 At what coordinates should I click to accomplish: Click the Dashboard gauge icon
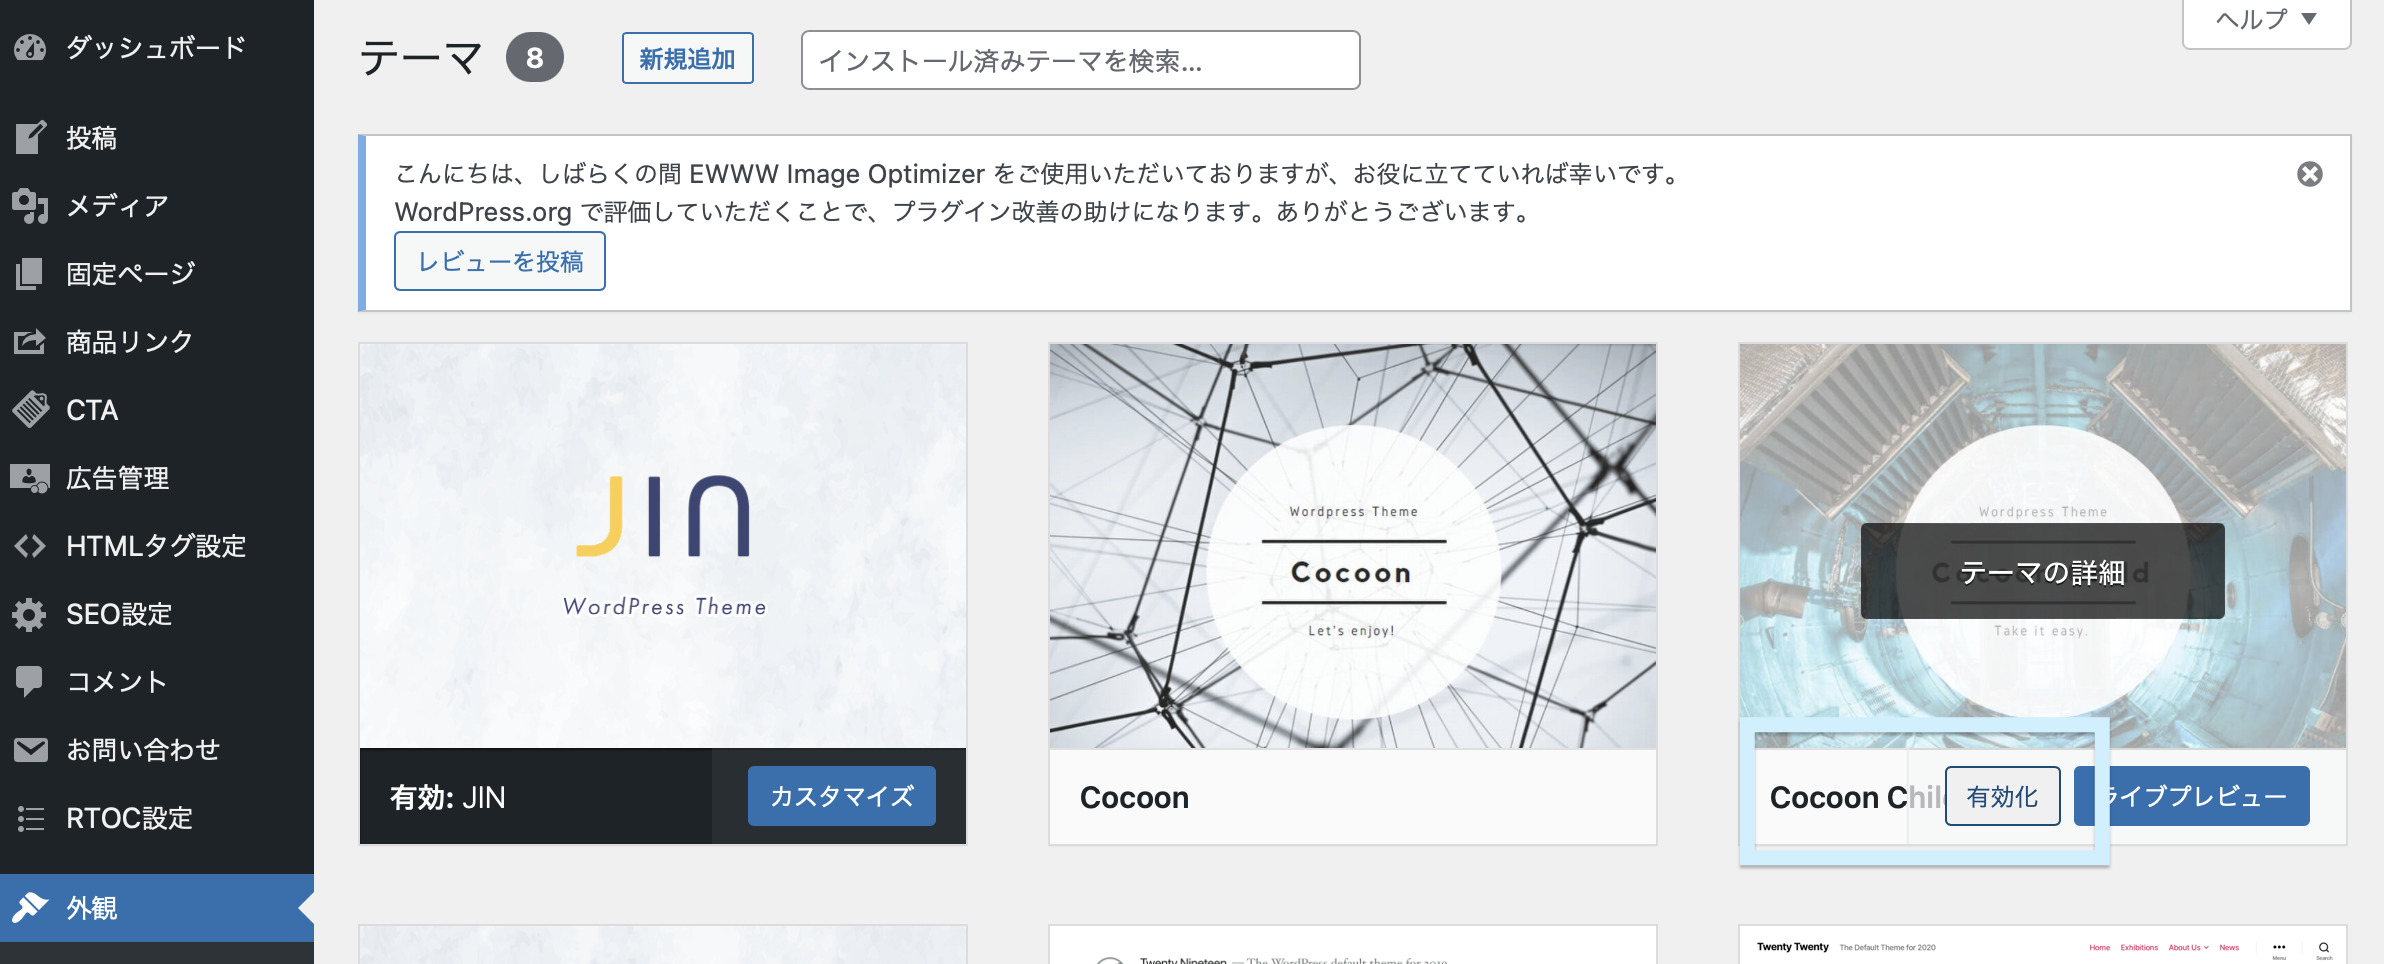30,47
